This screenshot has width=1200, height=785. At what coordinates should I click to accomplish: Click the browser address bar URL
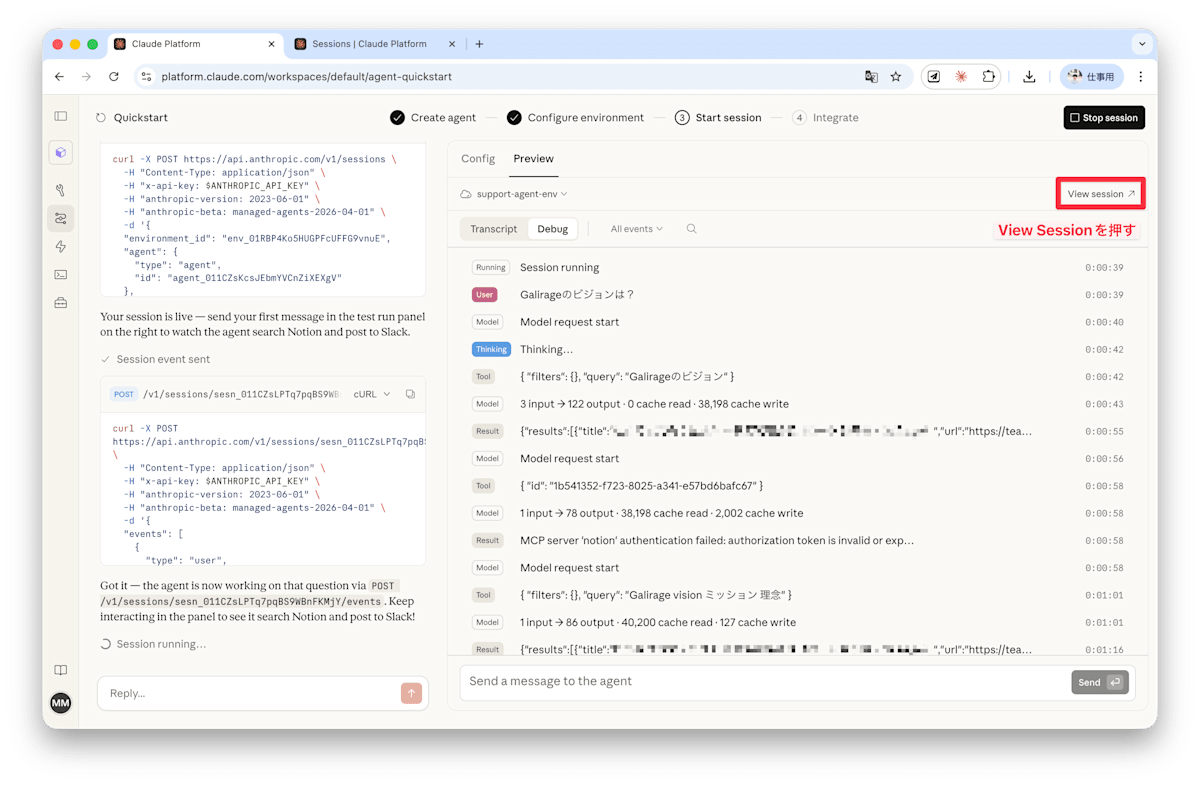[x=306, y=76]
